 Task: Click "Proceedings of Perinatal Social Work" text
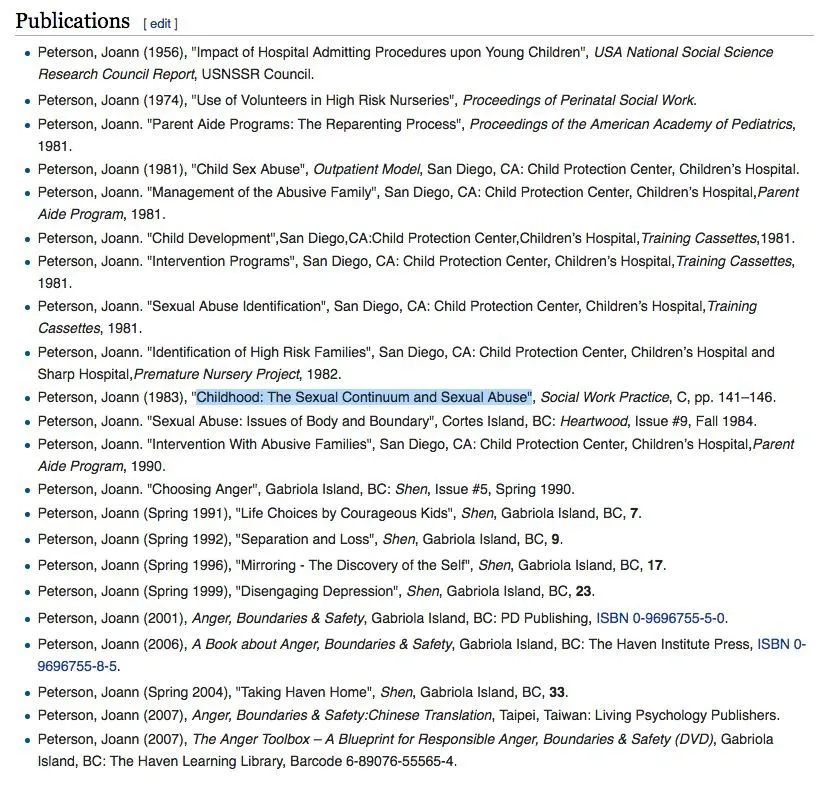click(578, 100)
